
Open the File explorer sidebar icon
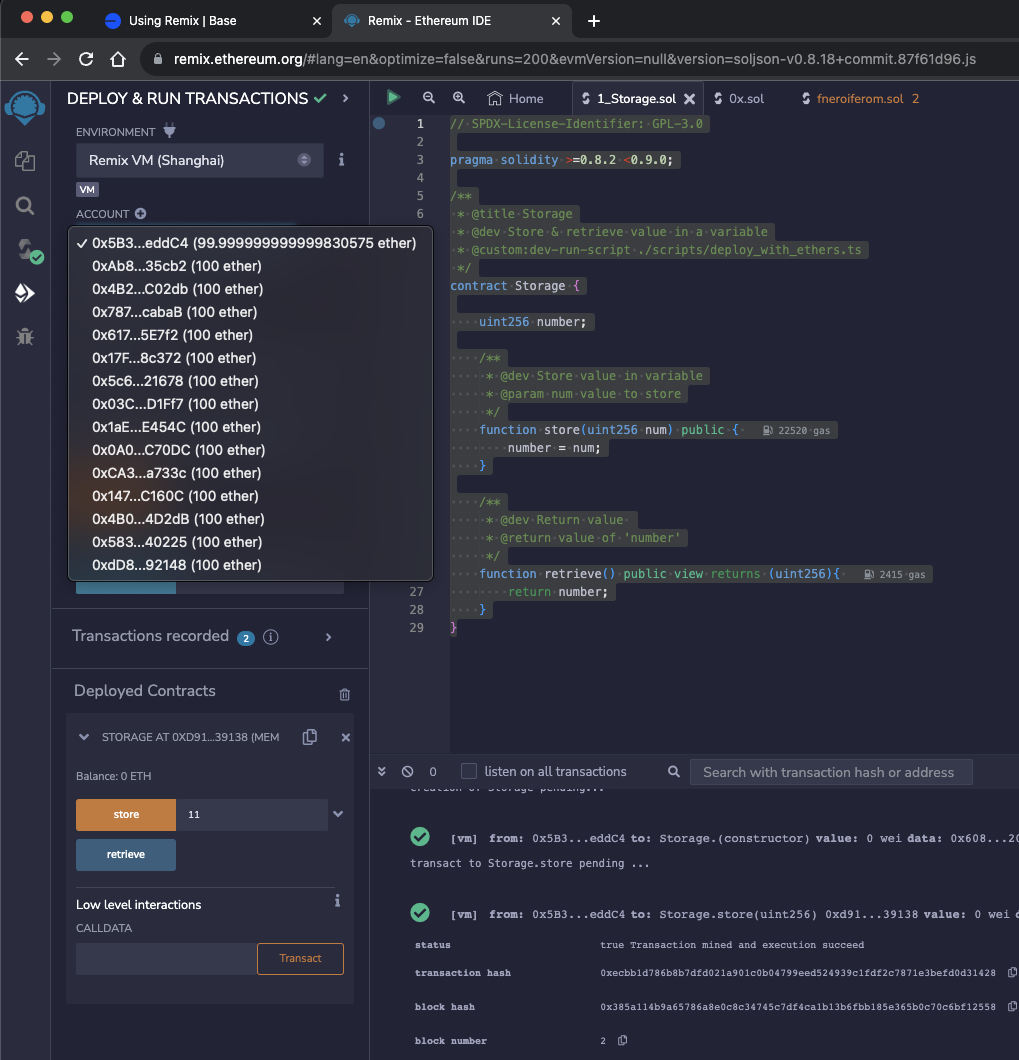click(25, 161)
